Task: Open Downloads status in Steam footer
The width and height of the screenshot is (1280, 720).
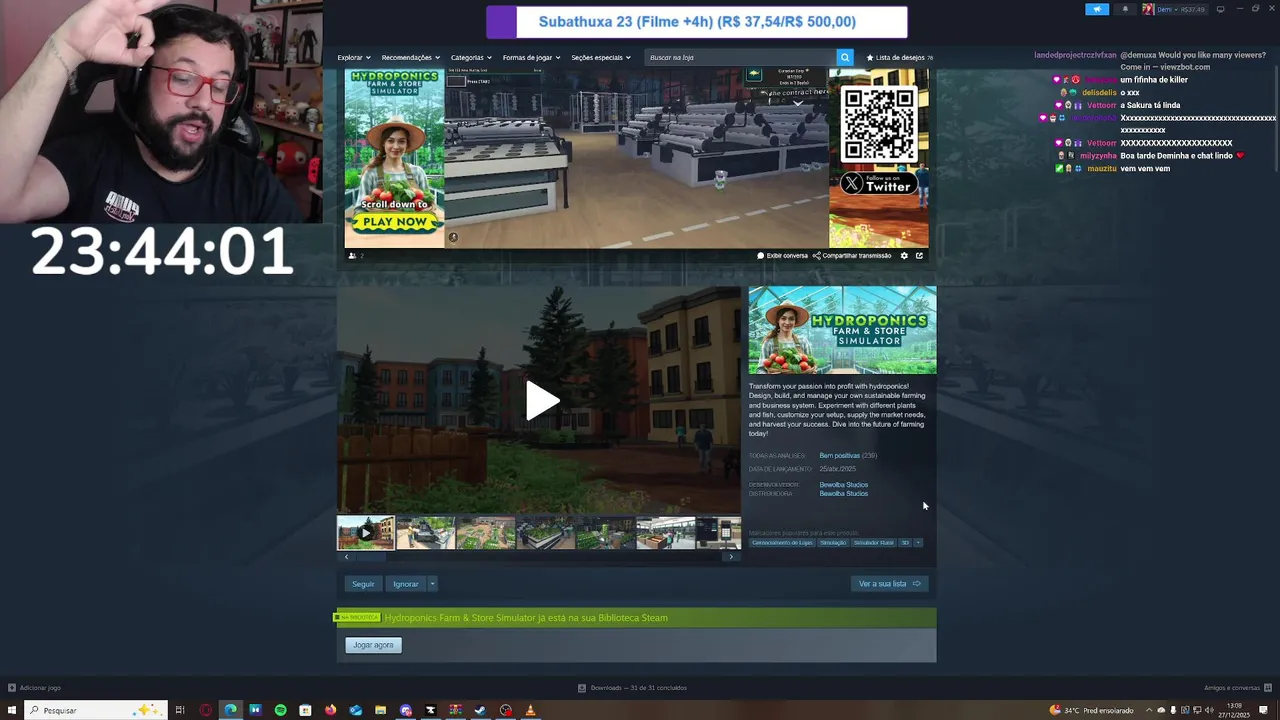Action: tap(632, 688)
